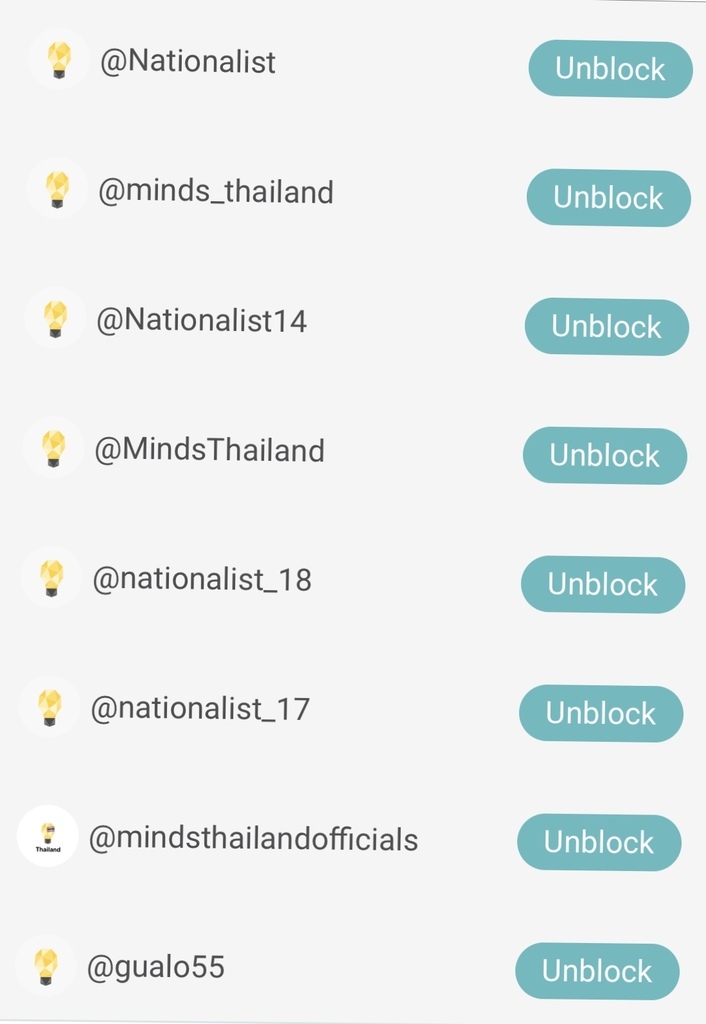This screenshot has width=706, height=1024.
Task: Open @nationalist_18 profile picture
Action: pyautogui.click(x=51, y=577)
